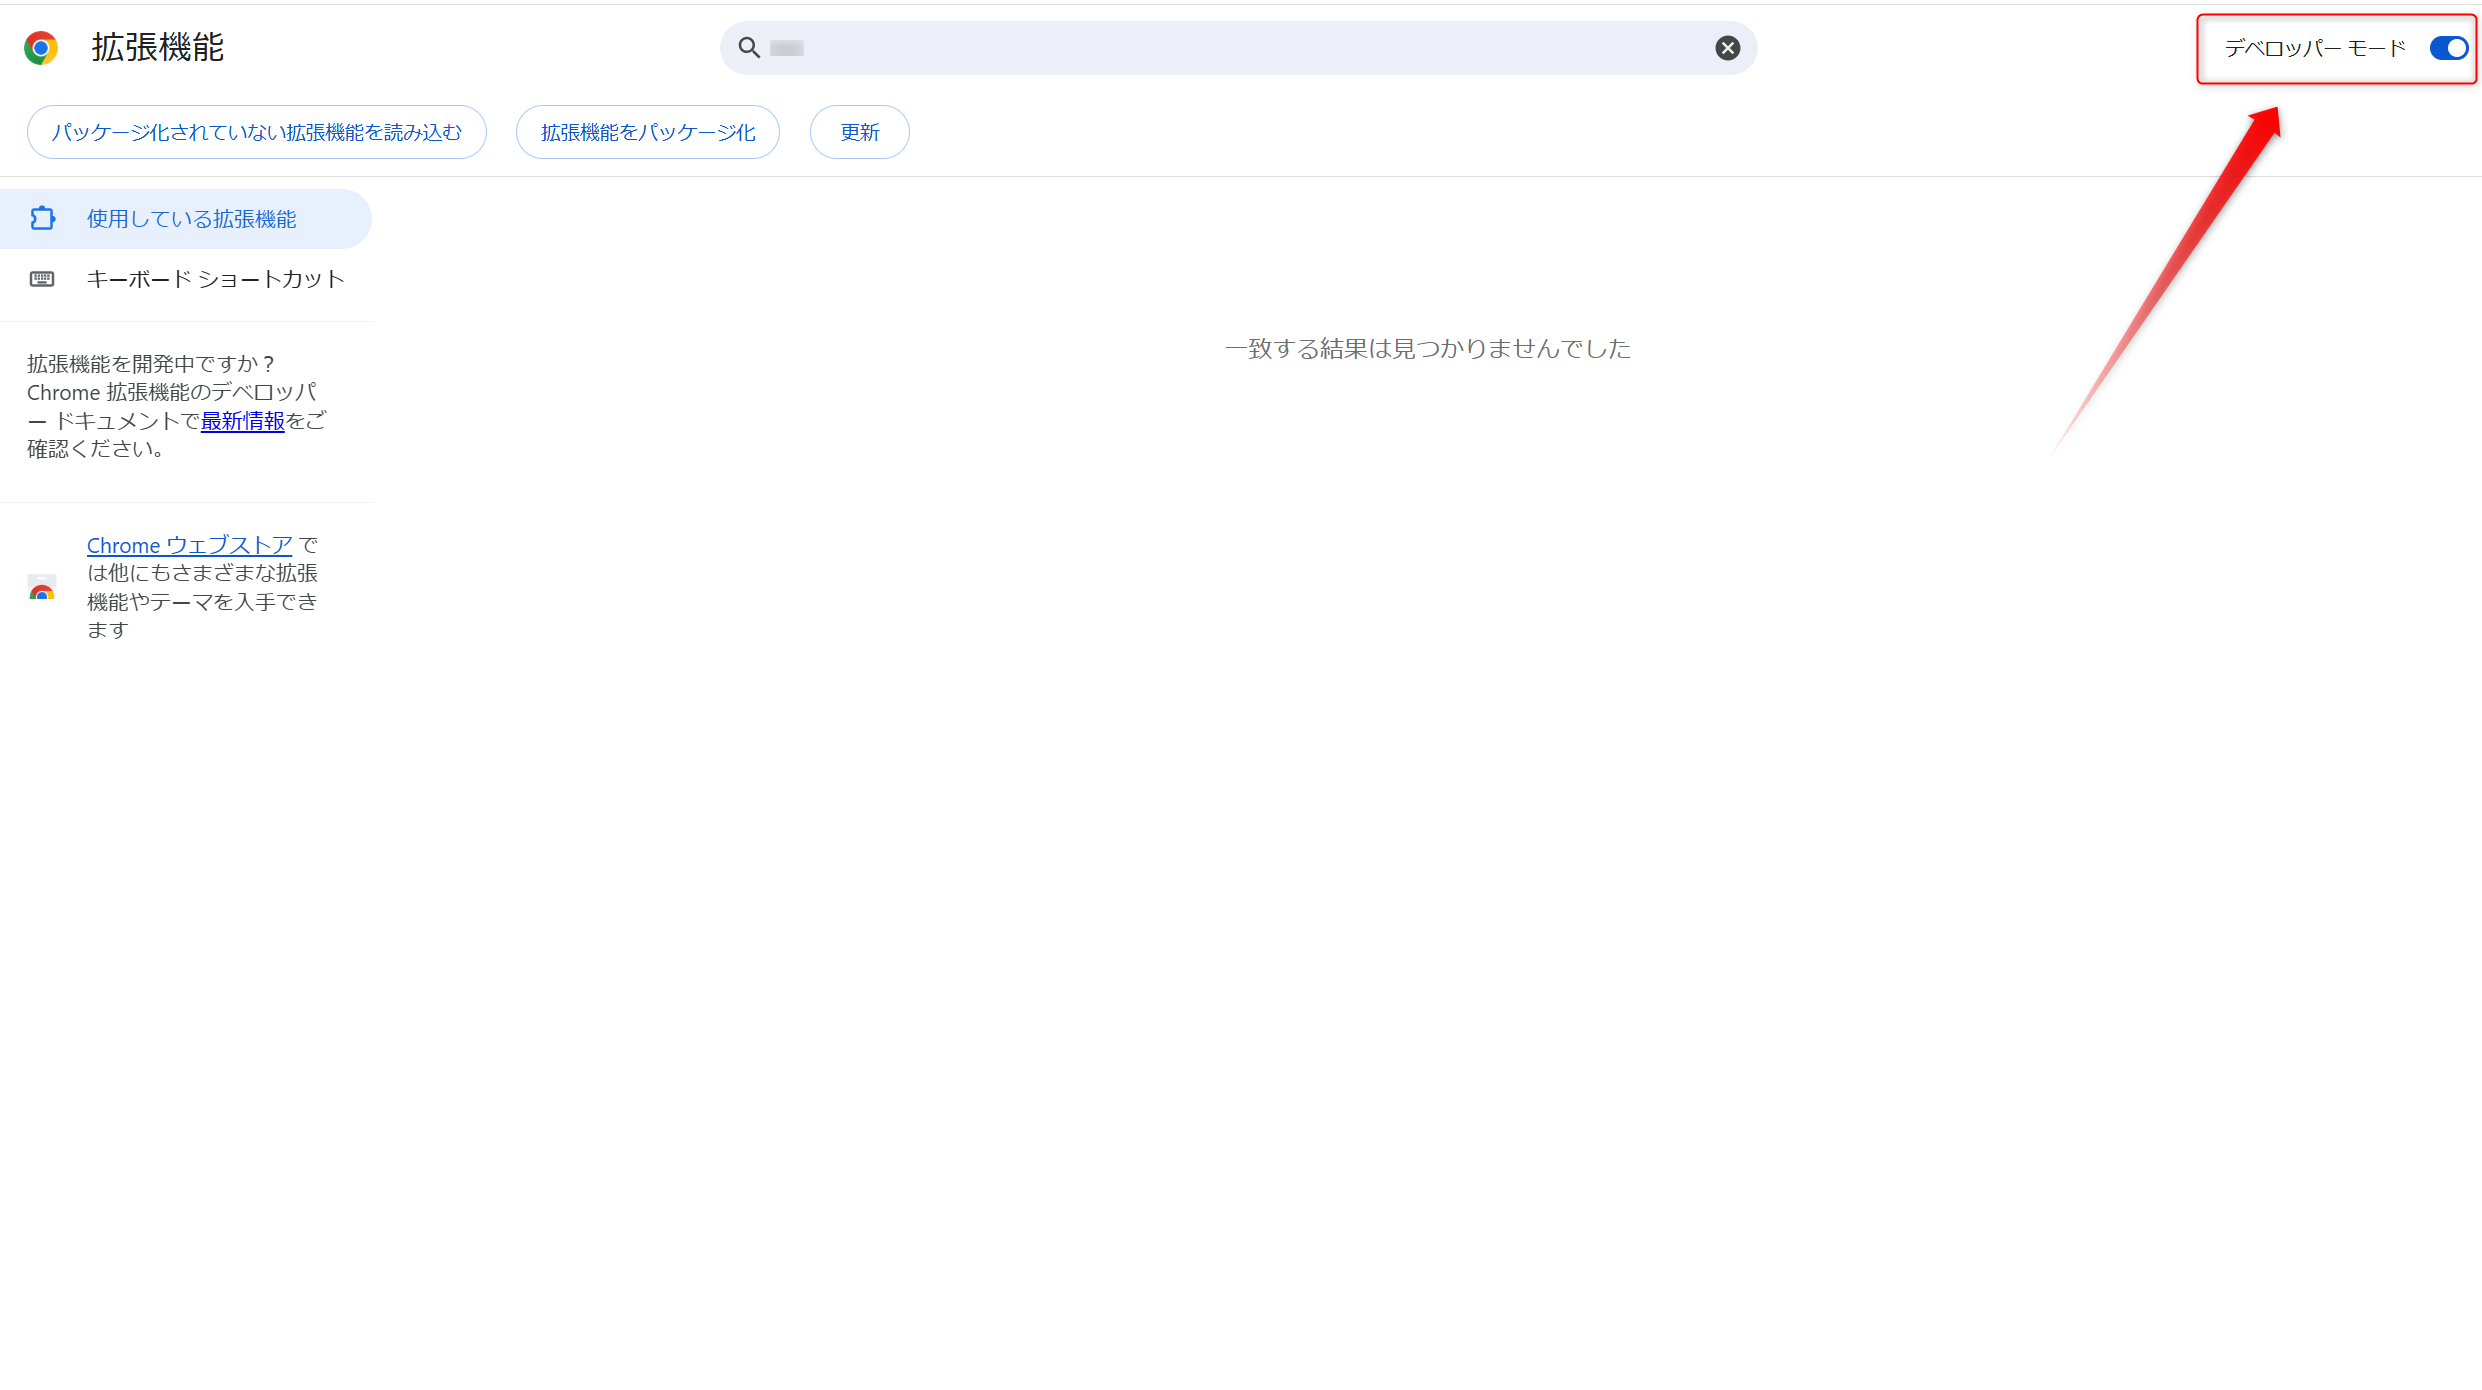Image resolution: width=2482 pixels, height=1390 pixels.
Task: Click the デベロッパー モード label text
Action: coord(2314,48)
